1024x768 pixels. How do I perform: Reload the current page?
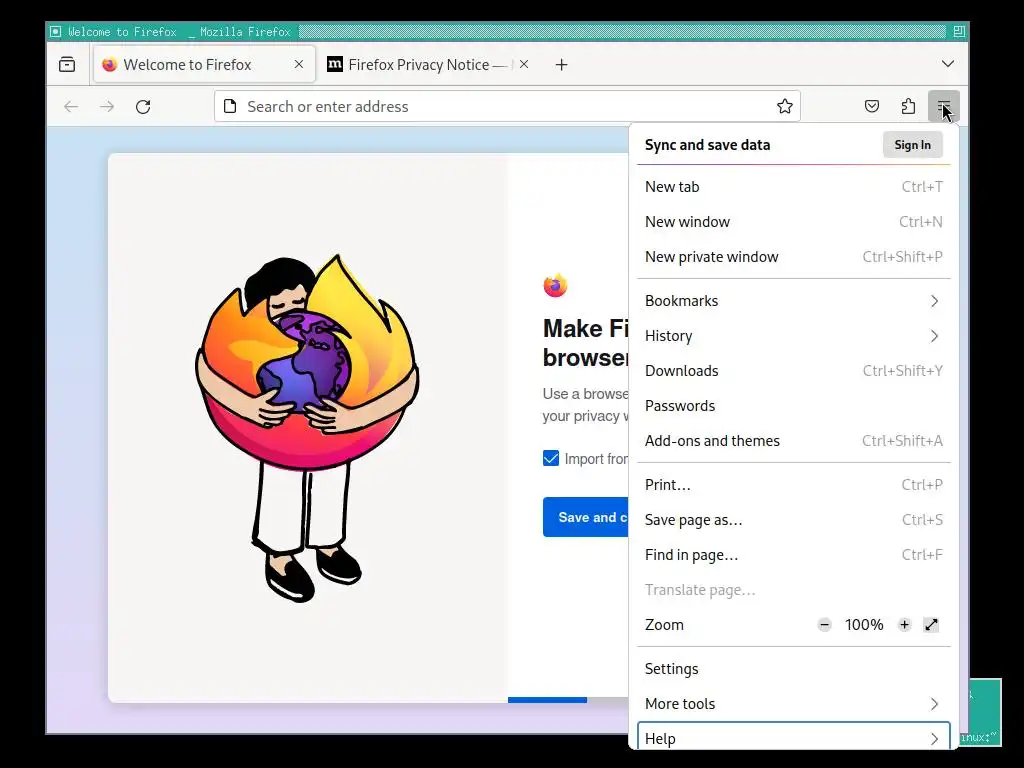[143, 106]
